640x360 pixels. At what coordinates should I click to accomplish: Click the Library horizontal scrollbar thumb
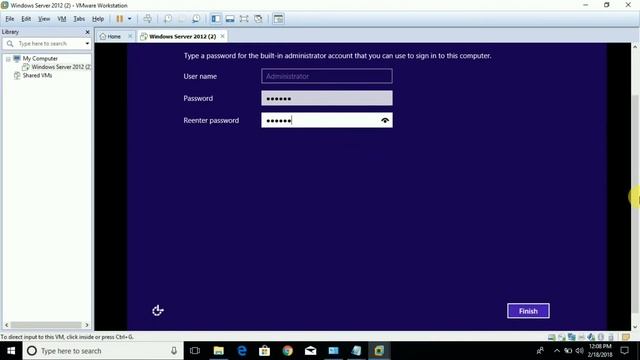tap(46, 325)
